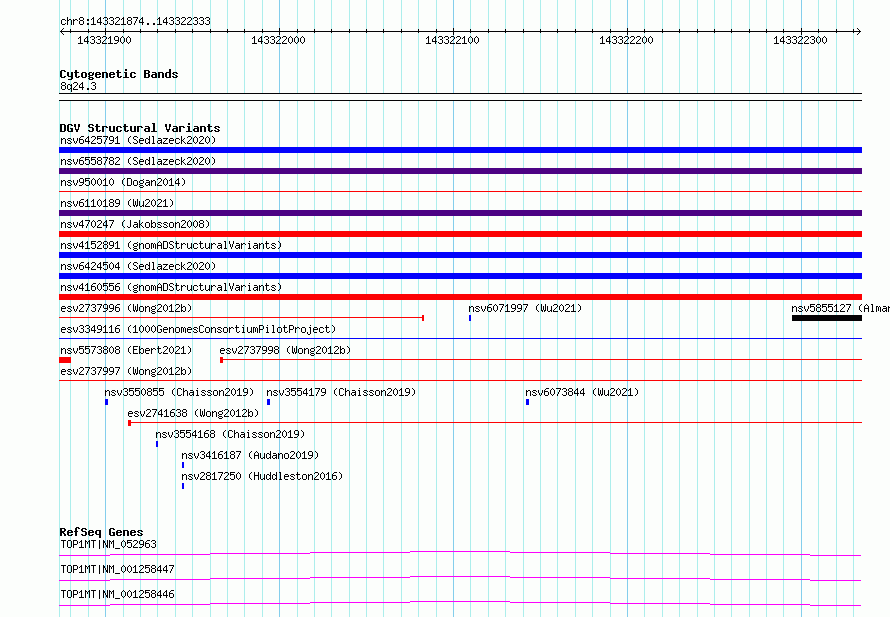Open nsv6558782 (Sedlazeck2020) variant label
890x617 pixels.
click(138, 161)
